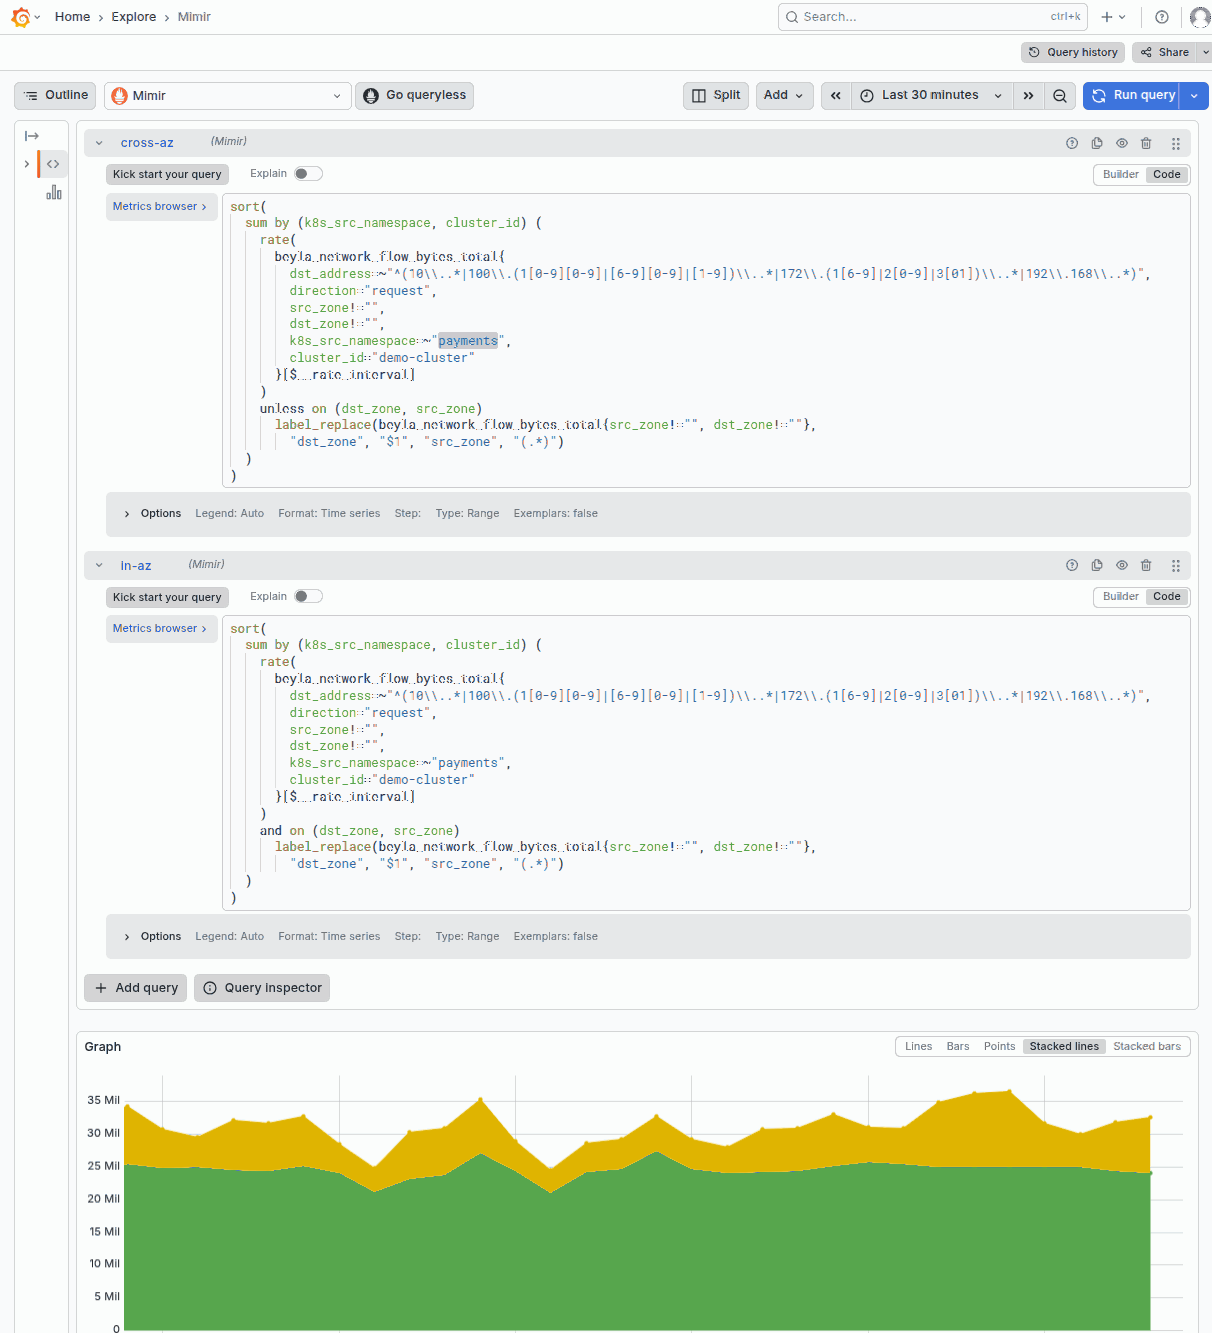The width and height of the screenshot is (1212, 1333).
Task: Open the plus new-item menu in top bar
Action: [x=1113, y=17]
